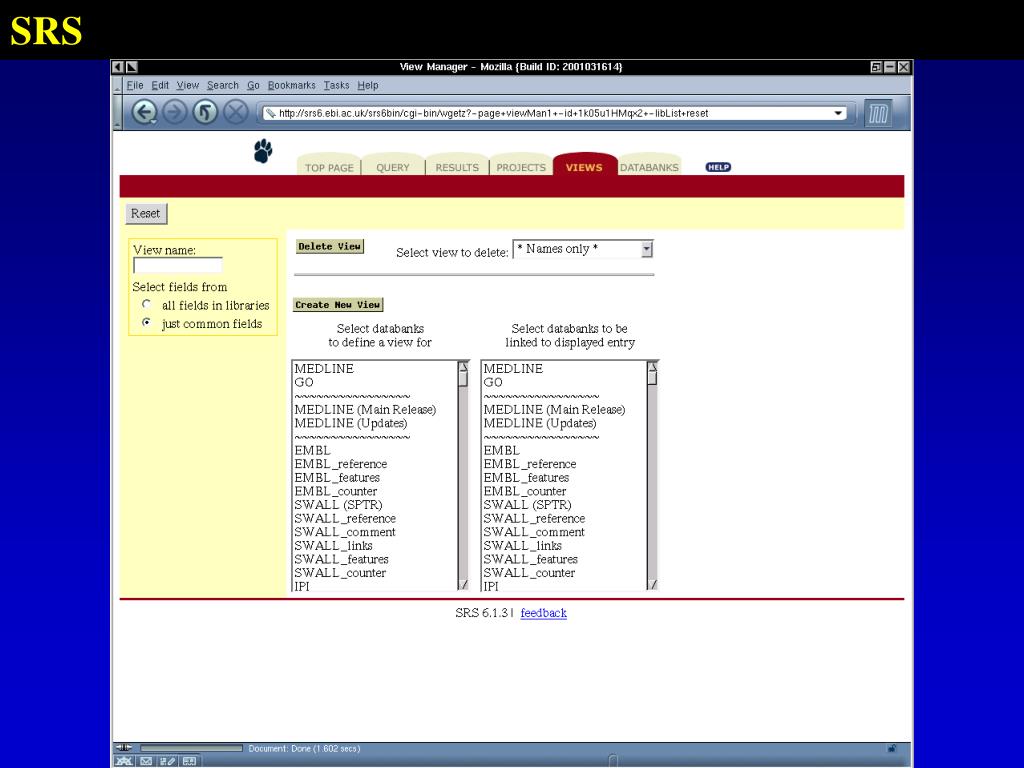The height and width of the screenshot is (768, 1024).
Task: Click the Reset button
Action: 146,214
